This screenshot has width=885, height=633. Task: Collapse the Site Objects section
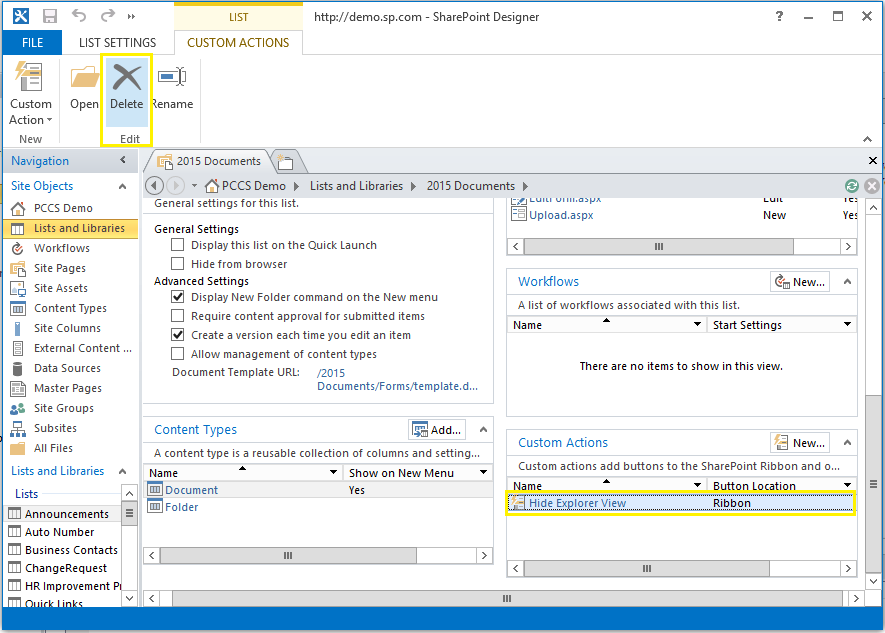click(x=122, y=186)
